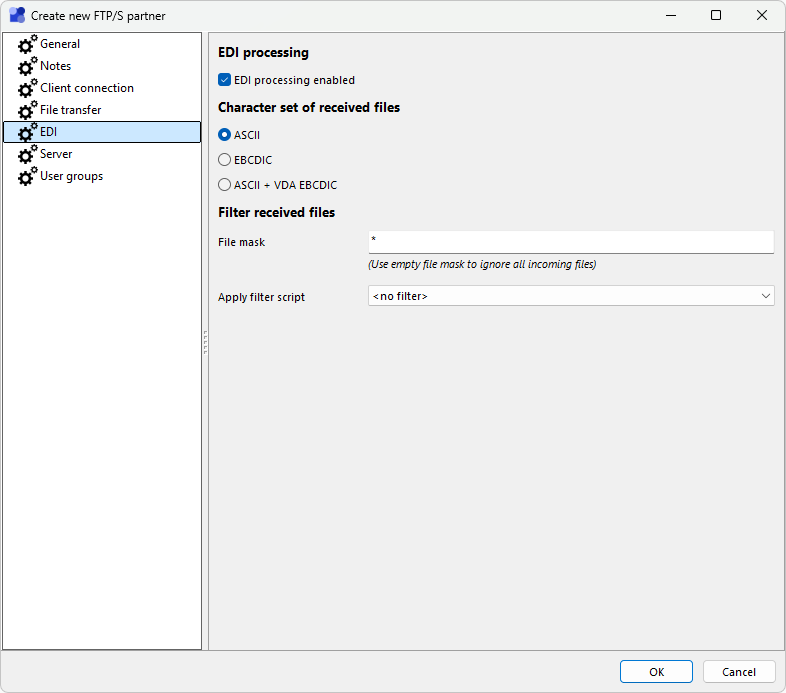Click the gear icon beside Notes
The height and width of the screenshot is (693, 786).
click(27, 67)
